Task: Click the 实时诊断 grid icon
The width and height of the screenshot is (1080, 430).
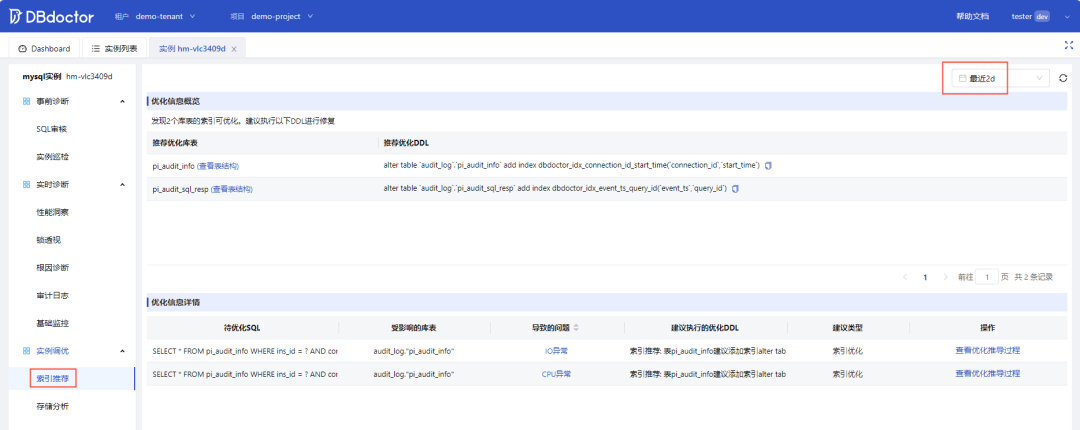Action: pyautogui.click(x=26, y=185)
